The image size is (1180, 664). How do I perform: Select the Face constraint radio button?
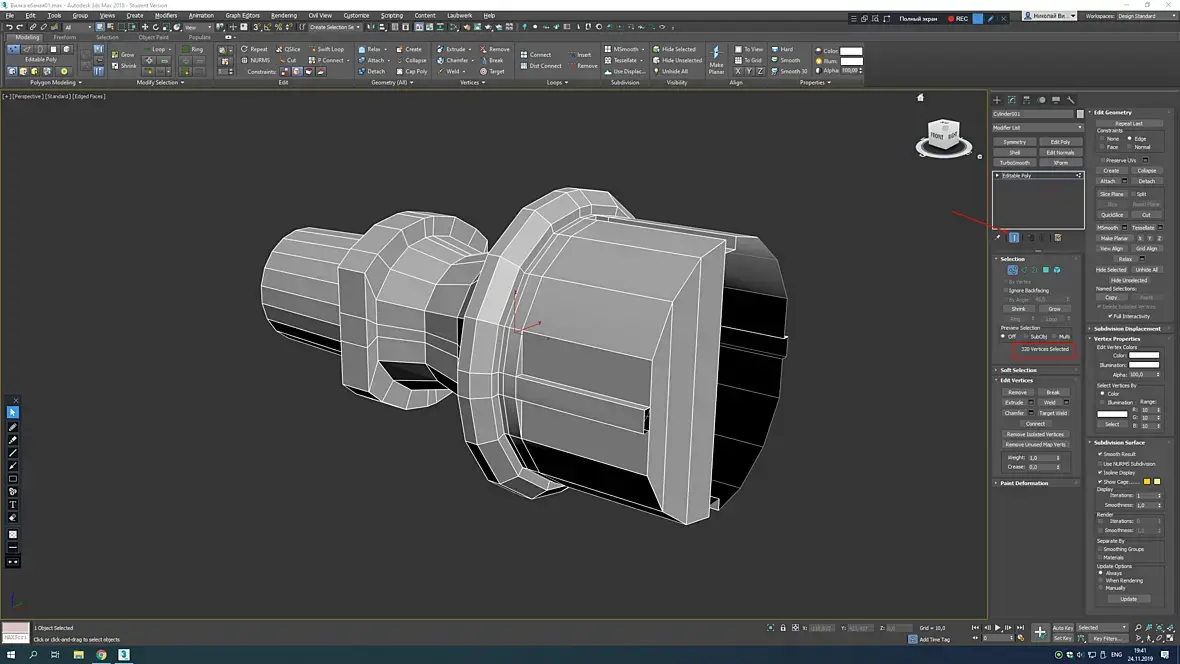click(1102, 147)
